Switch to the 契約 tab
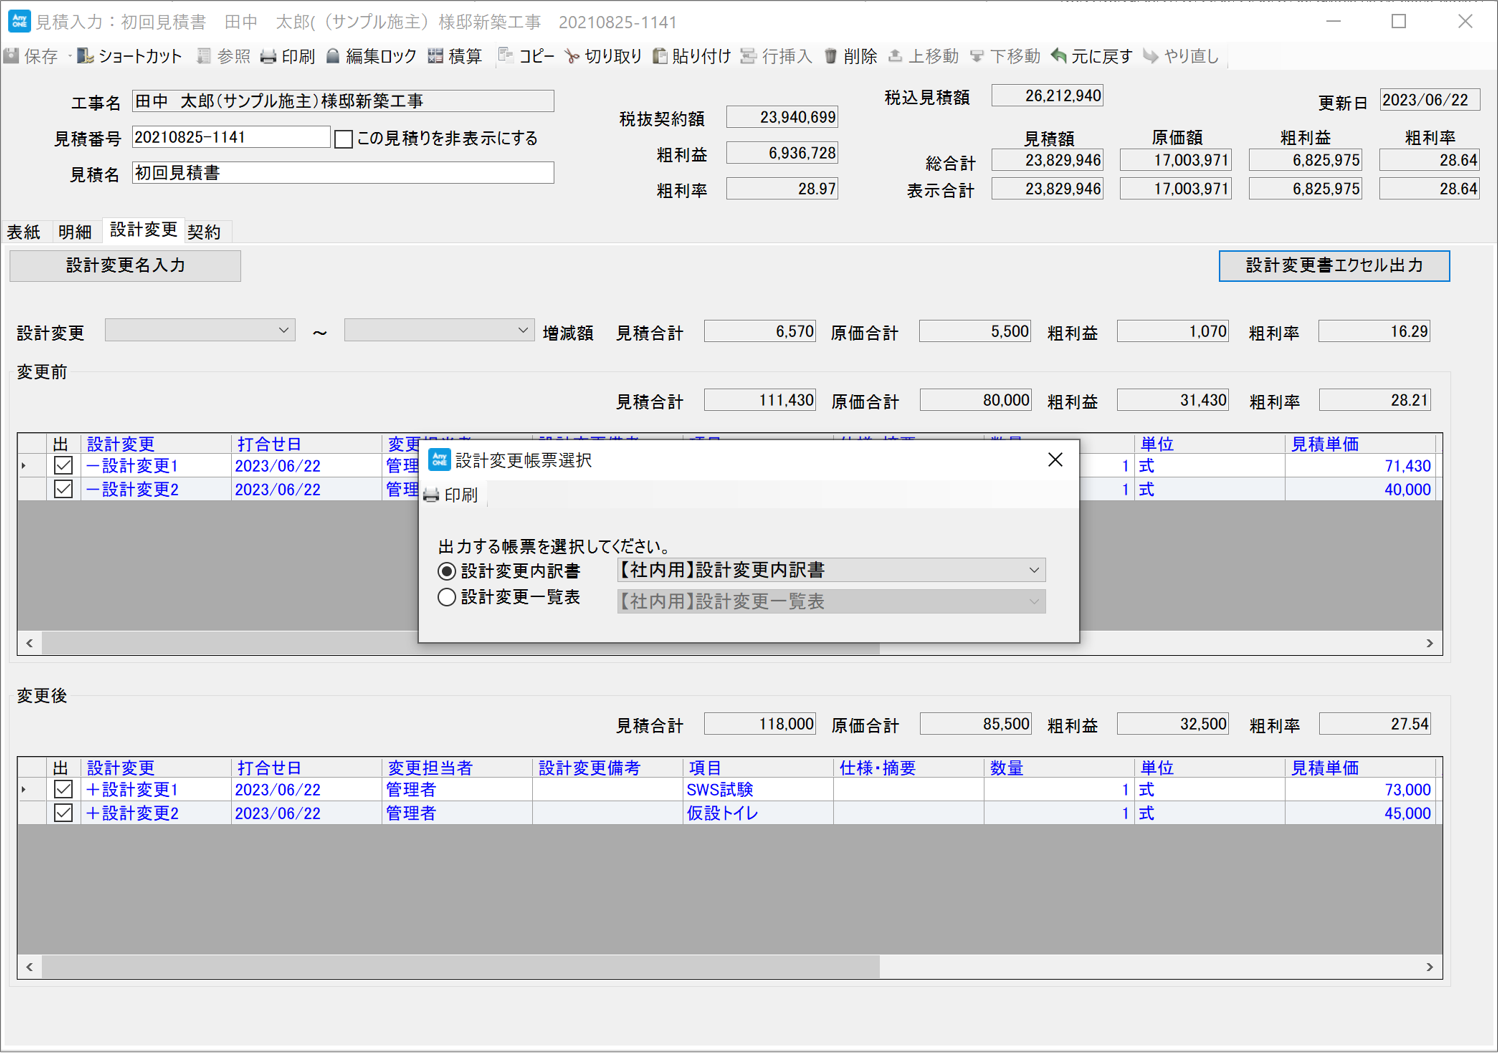 204,232
